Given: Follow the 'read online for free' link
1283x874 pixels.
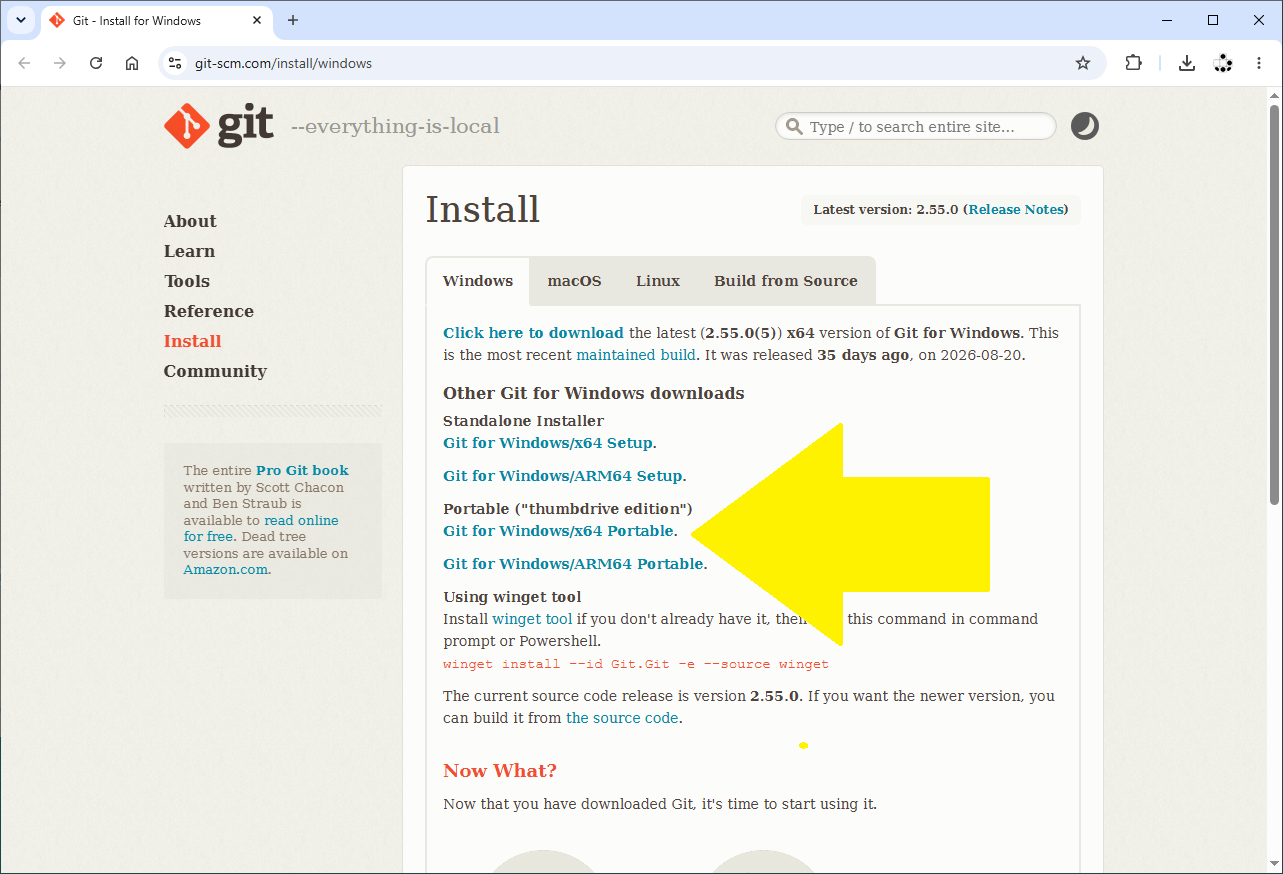Looking at the screenshot, I should 262,528.
